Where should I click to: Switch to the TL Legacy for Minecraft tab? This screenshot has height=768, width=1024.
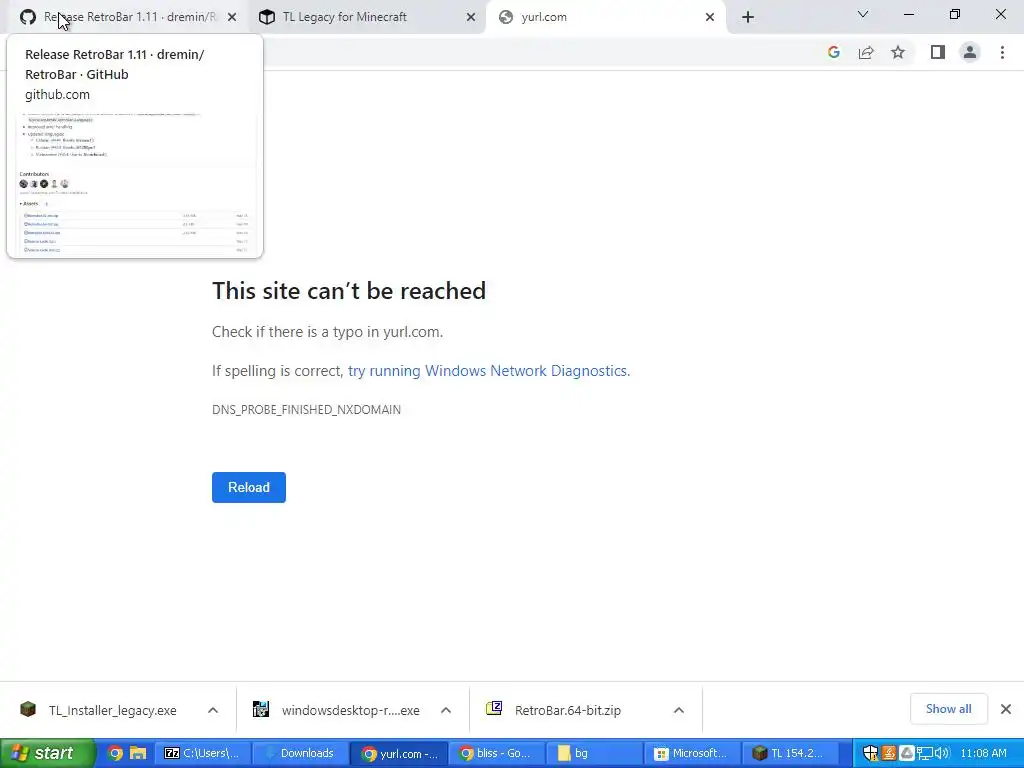click(x=366, y=17)
